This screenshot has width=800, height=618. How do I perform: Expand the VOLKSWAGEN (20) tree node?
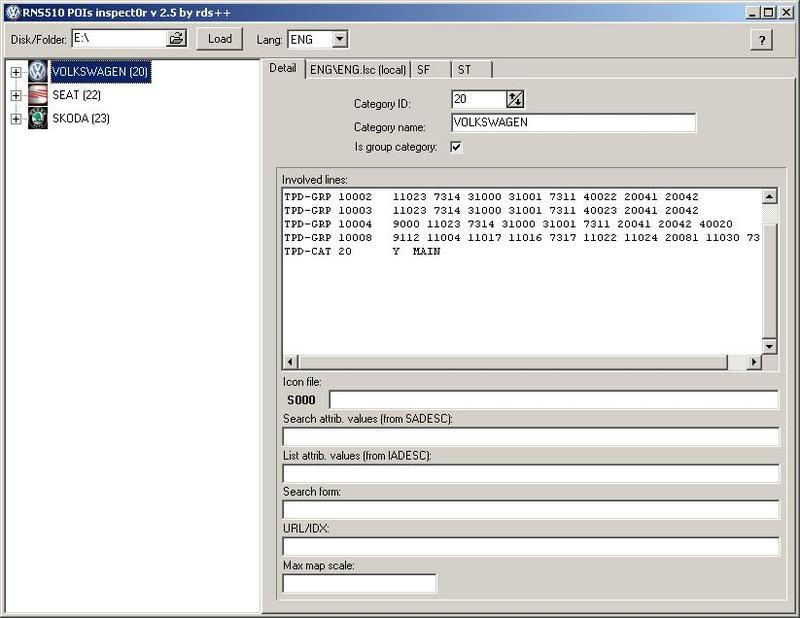[16, 72]
